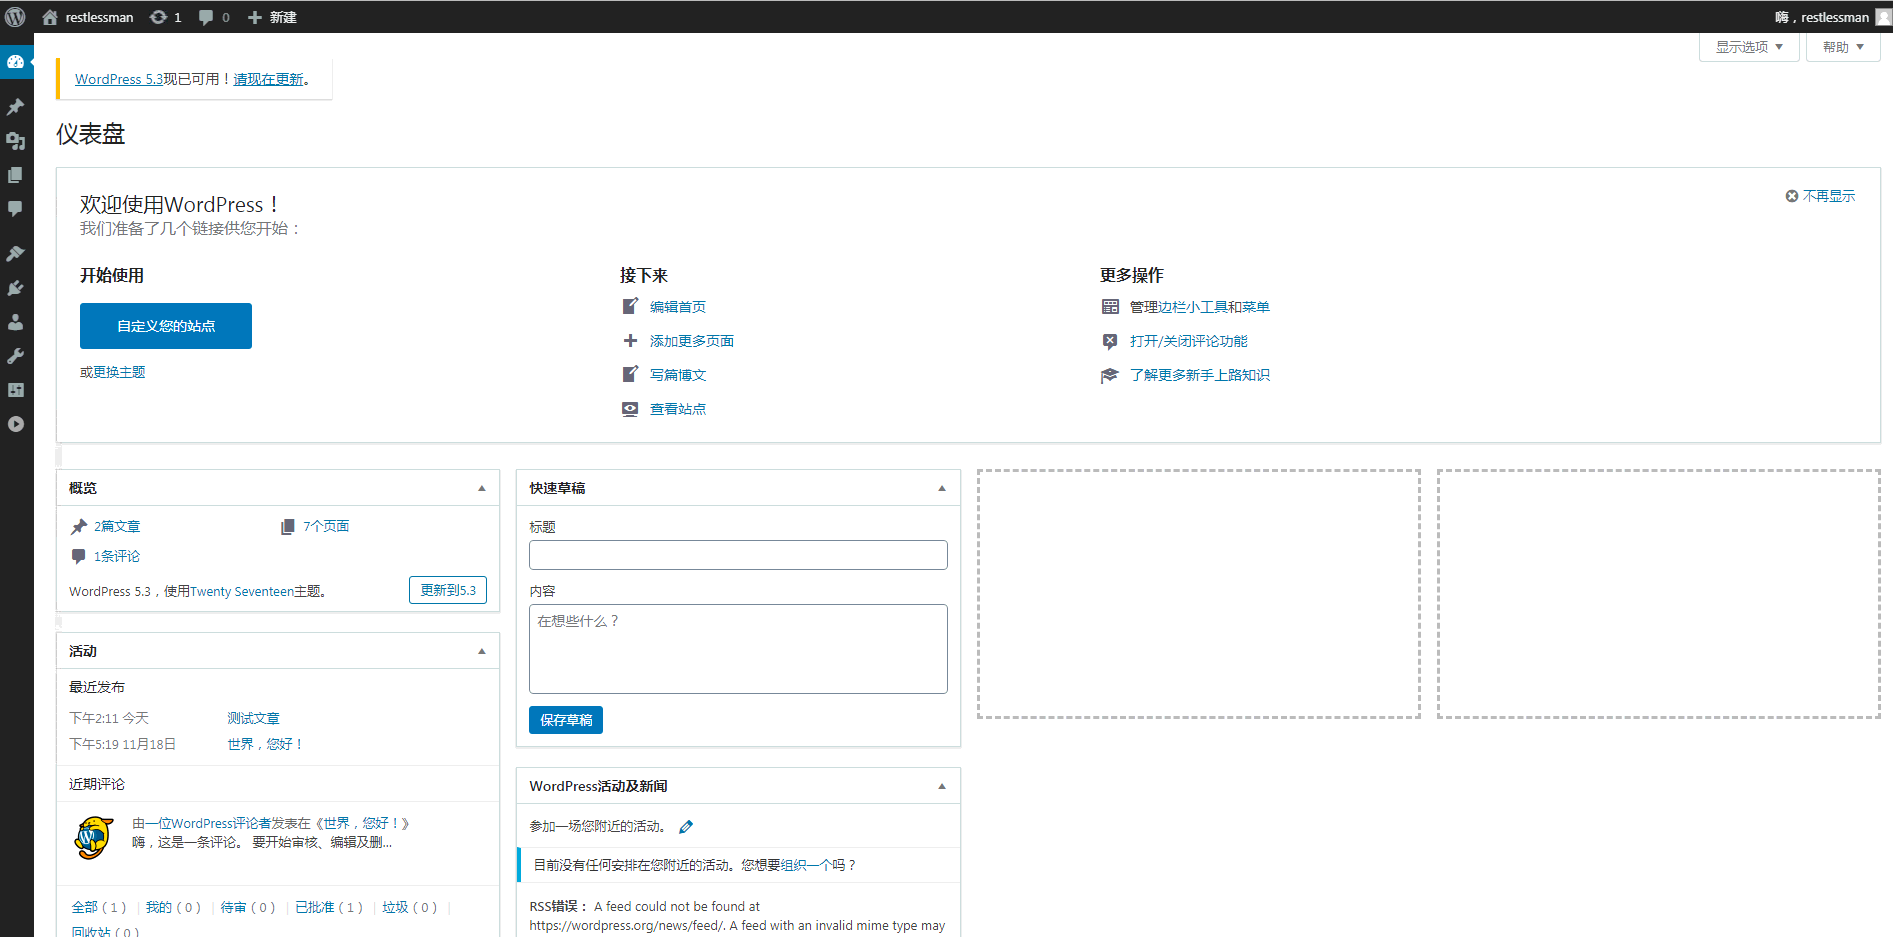Click the 自定义您的站点 button
The height and width of the screenshot is (937, 1893).
(166, 326)
